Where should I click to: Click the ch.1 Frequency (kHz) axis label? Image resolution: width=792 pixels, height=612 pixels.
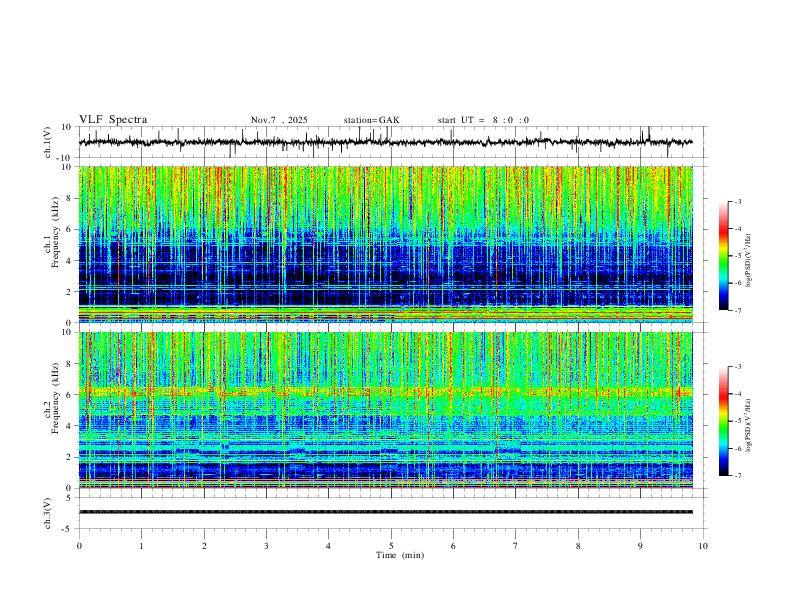click(x=53, y=231)
